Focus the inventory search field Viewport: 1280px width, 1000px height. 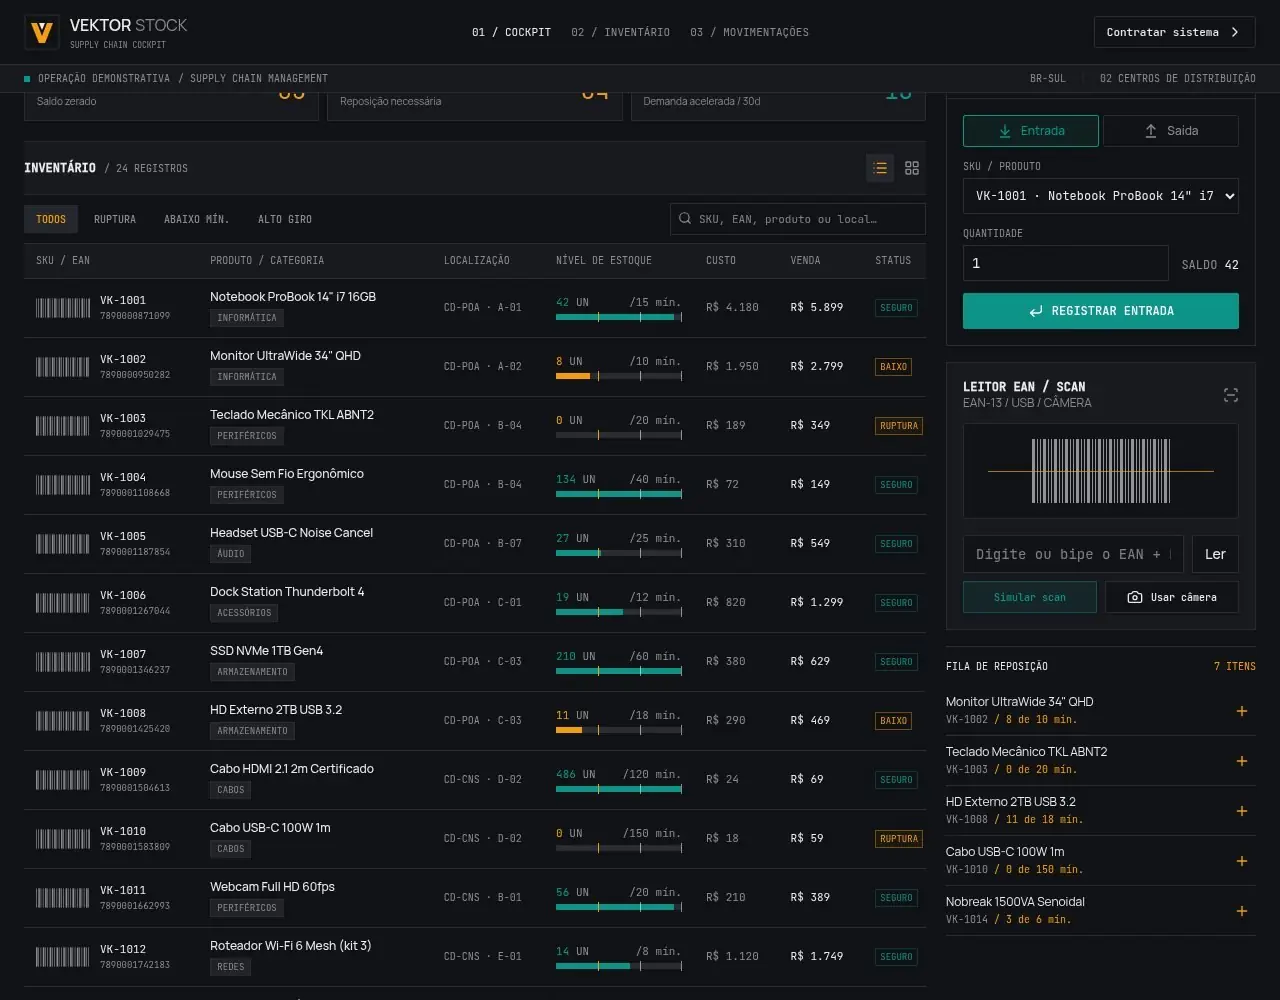pyautogui.click(x=798, y=219)
